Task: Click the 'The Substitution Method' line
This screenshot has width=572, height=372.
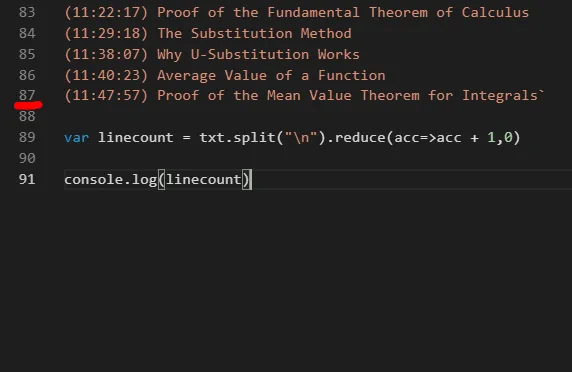Action: pyautogui.click(x=254, y=34)
